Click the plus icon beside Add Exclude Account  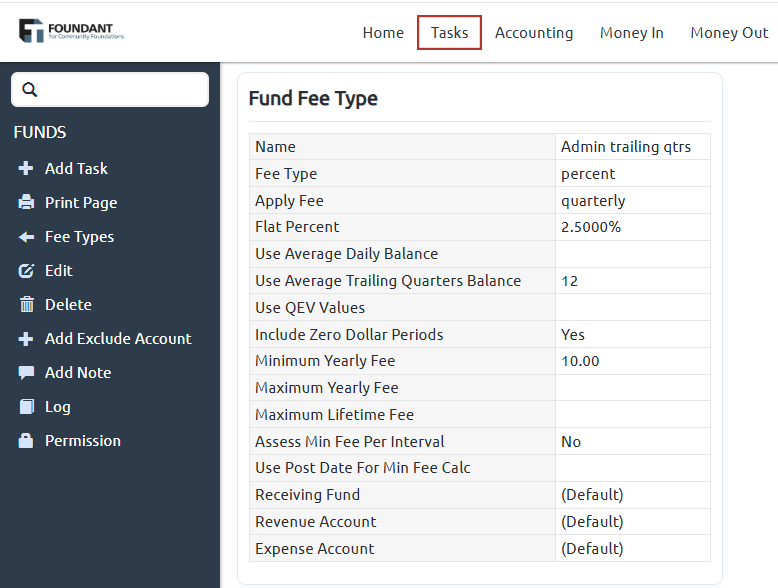click(x=26, y=339)
